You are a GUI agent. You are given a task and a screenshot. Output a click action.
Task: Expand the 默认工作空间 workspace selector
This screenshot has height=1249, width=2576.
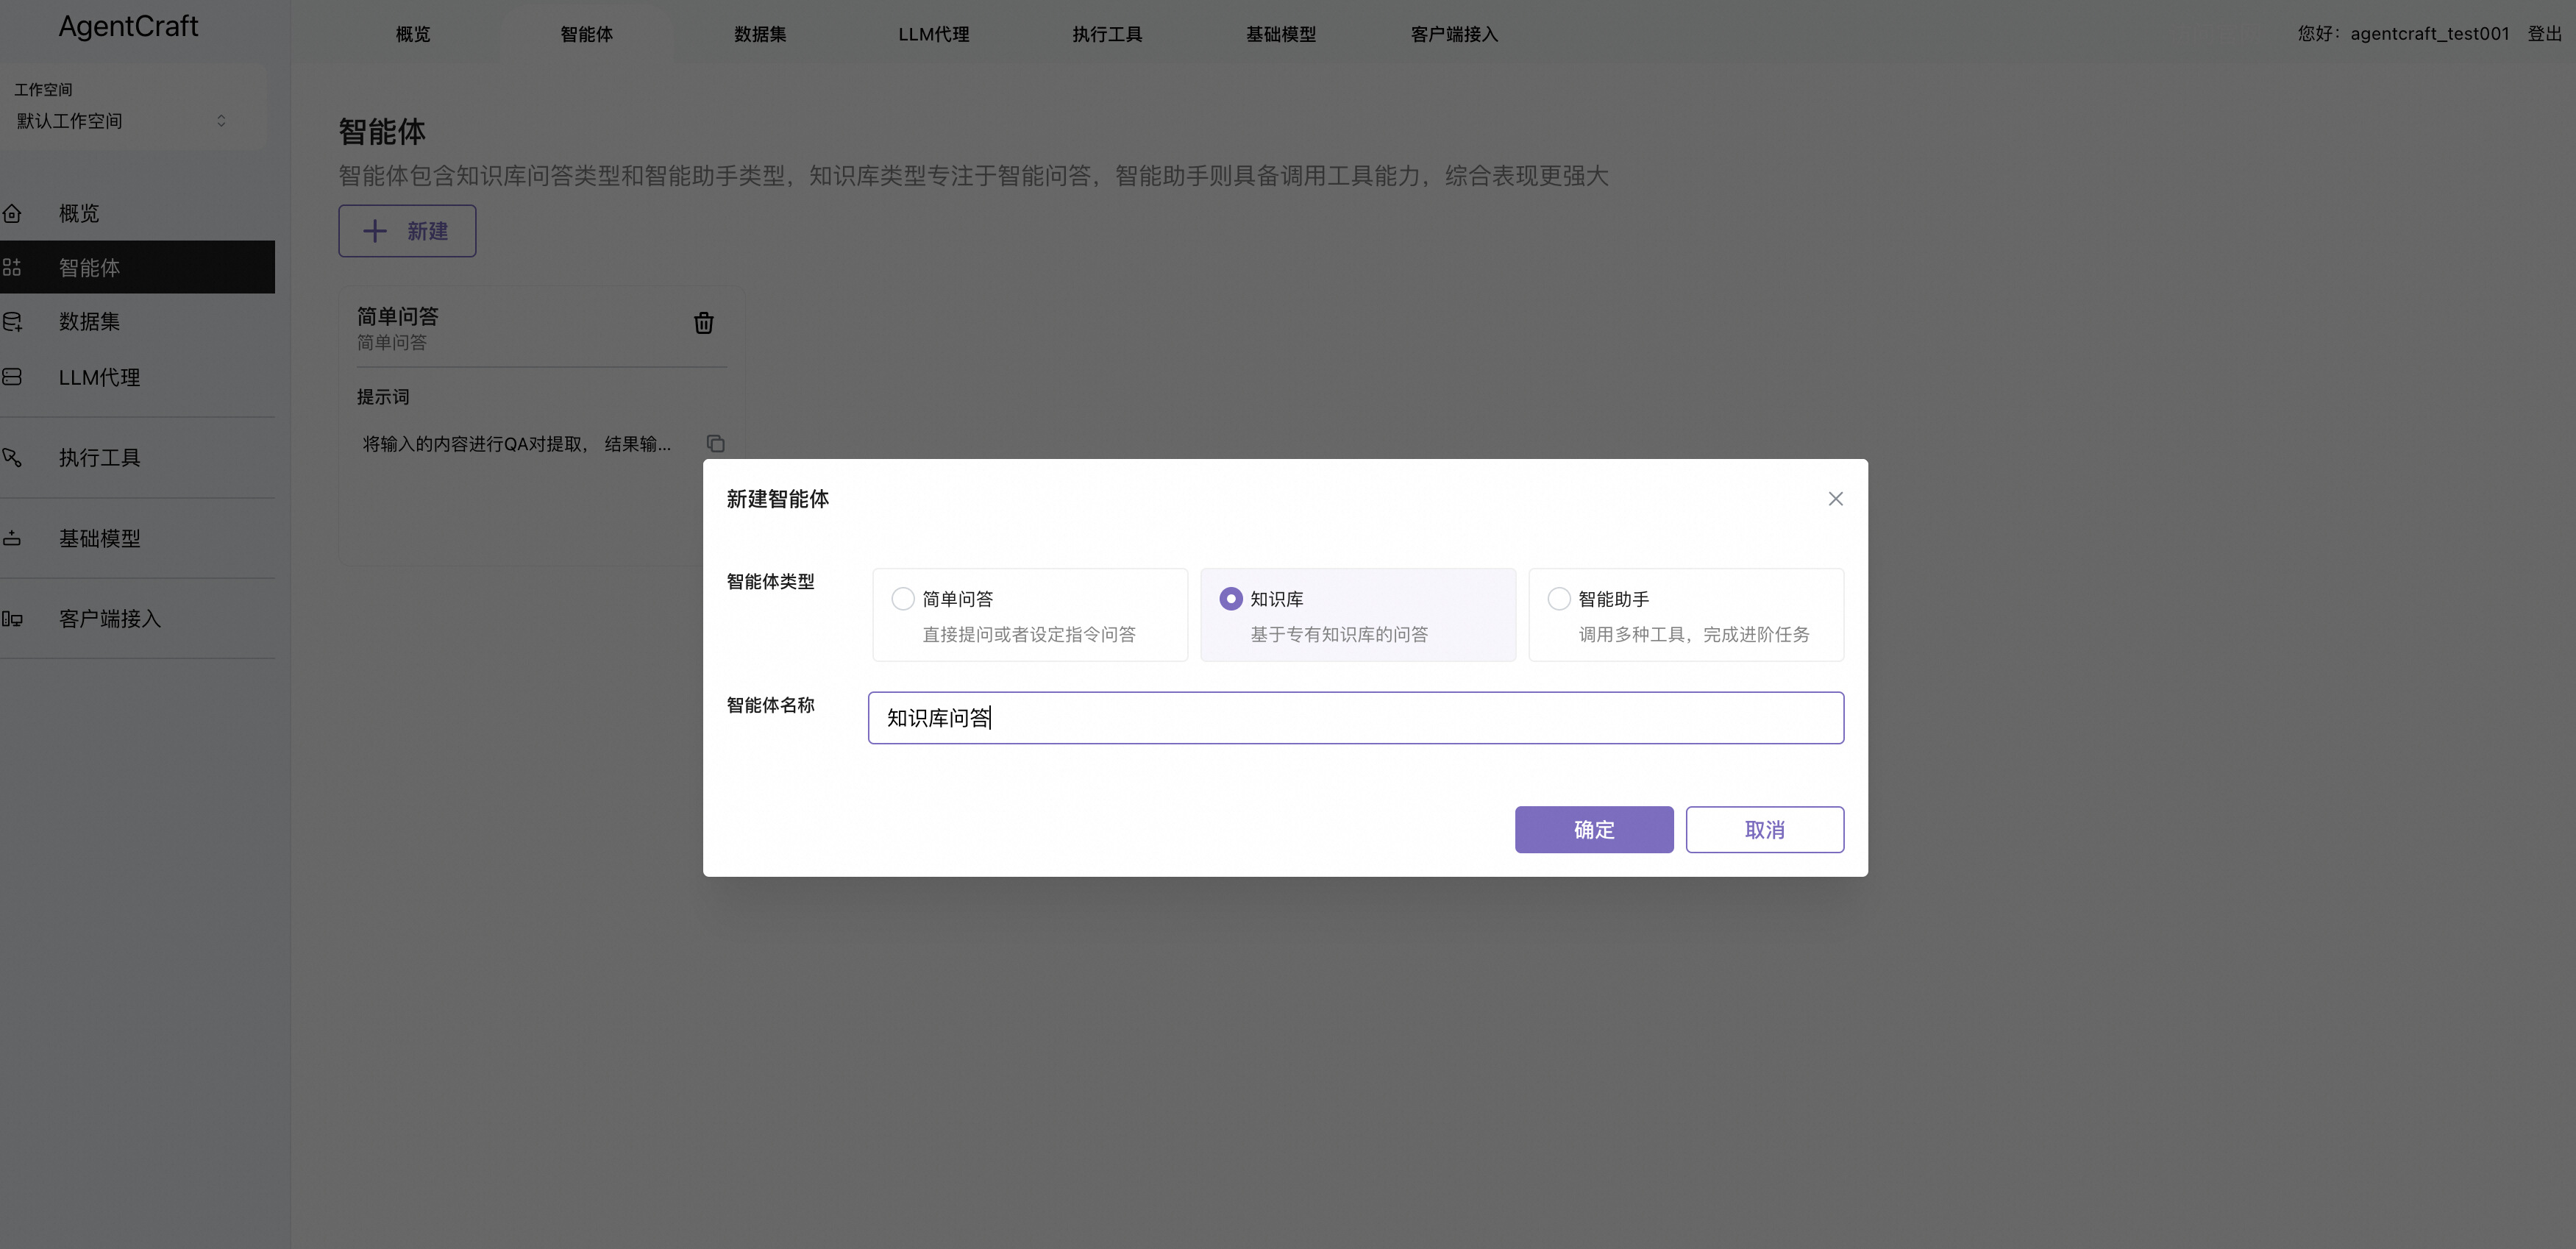tap(120, 121)
